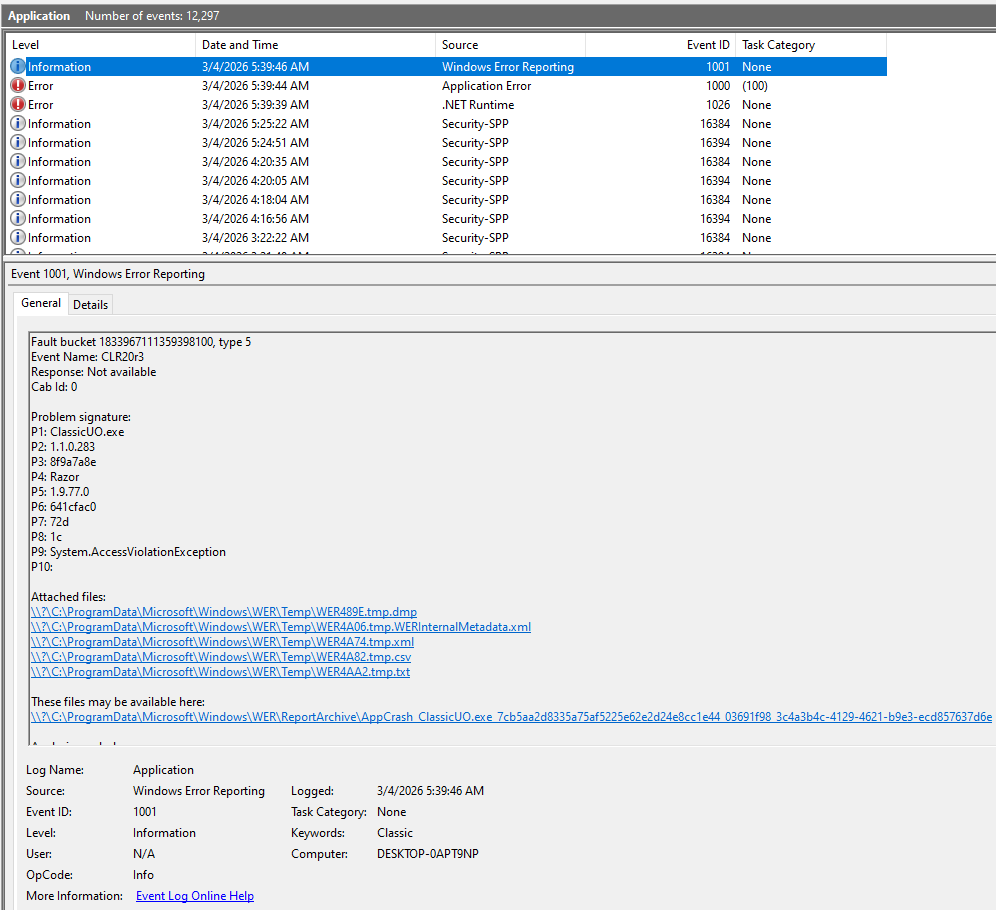Click the Fault bucket line in event description
The height and width of the screenshot is (910, 996).
[141, 342]
